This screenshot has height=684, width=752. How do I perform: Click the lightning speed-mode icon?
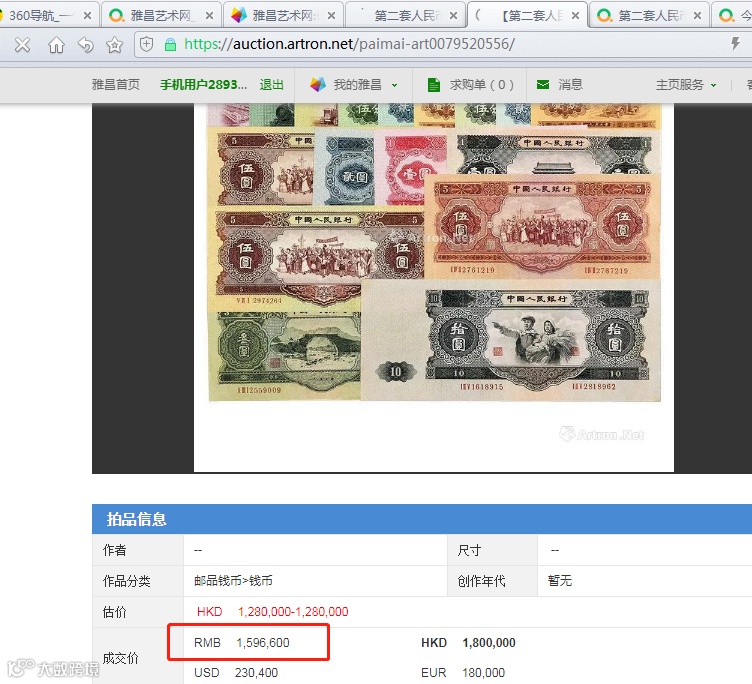coord(735,44)
